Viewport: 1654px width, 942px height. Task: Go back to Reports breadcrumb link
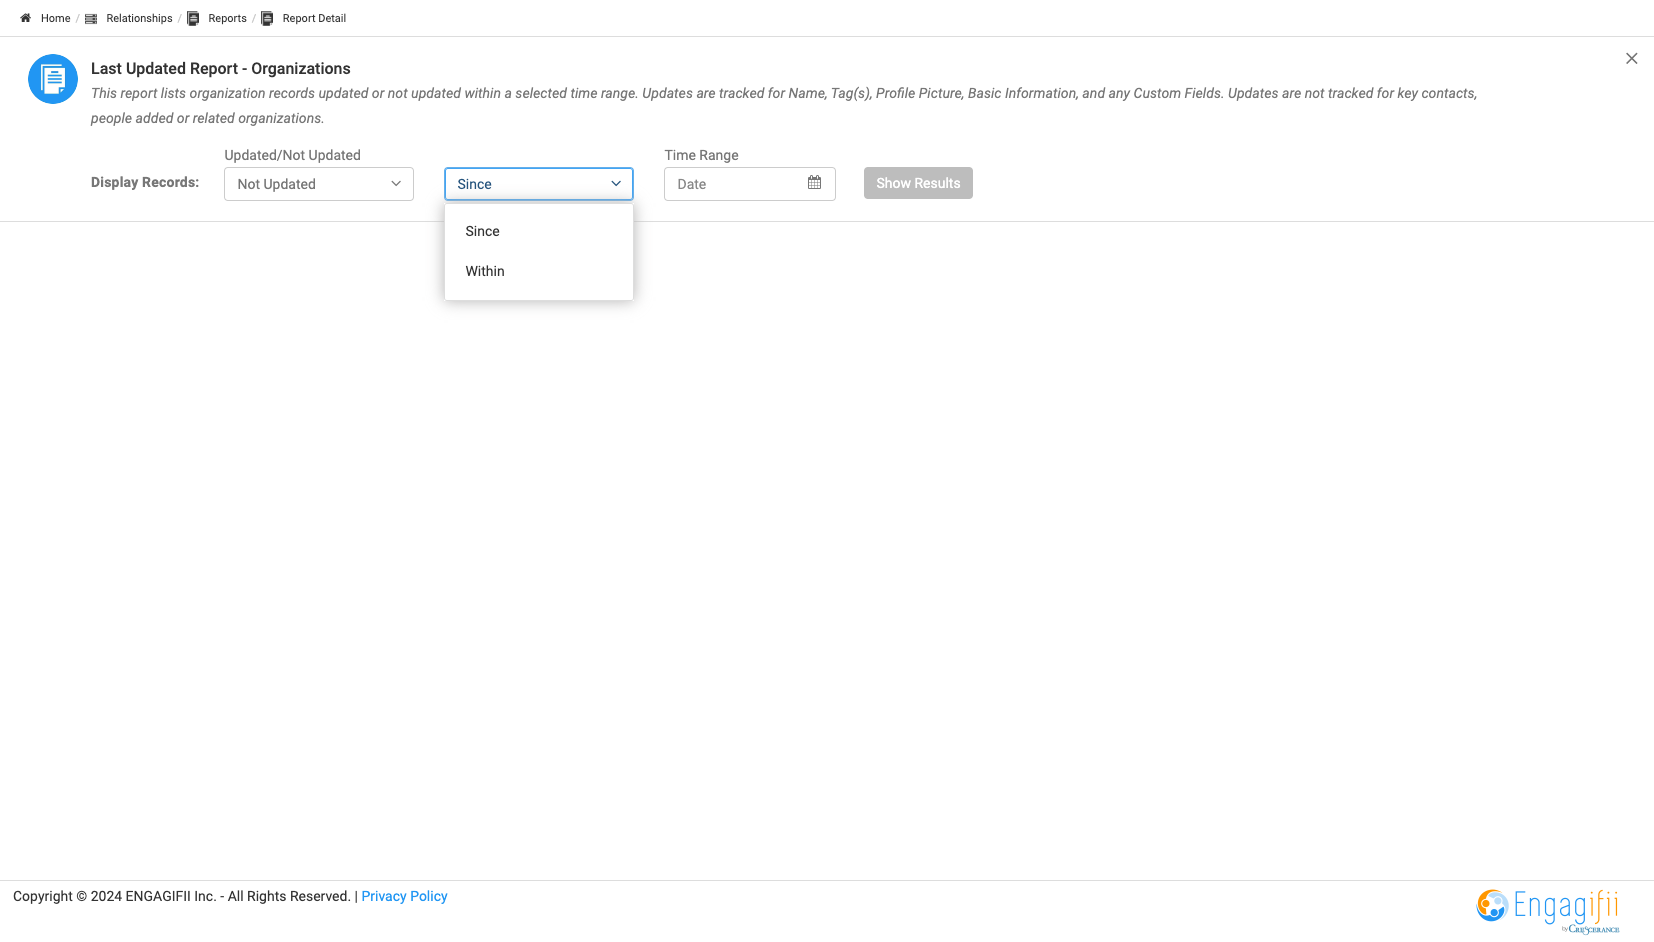(x=227, y=18)
